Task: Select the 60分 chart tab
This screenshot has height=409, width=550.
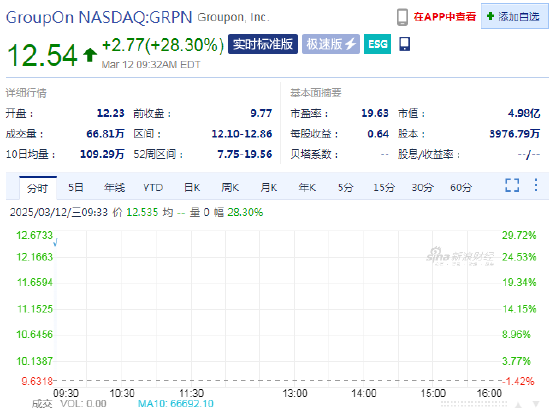Action: pos(461,188)
